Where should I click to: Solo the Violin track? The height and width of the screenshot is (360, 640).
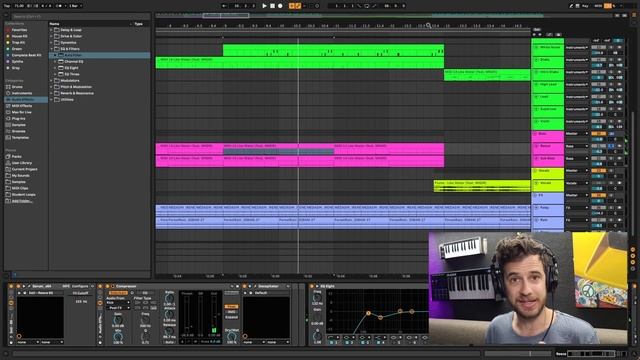(611, 122)
